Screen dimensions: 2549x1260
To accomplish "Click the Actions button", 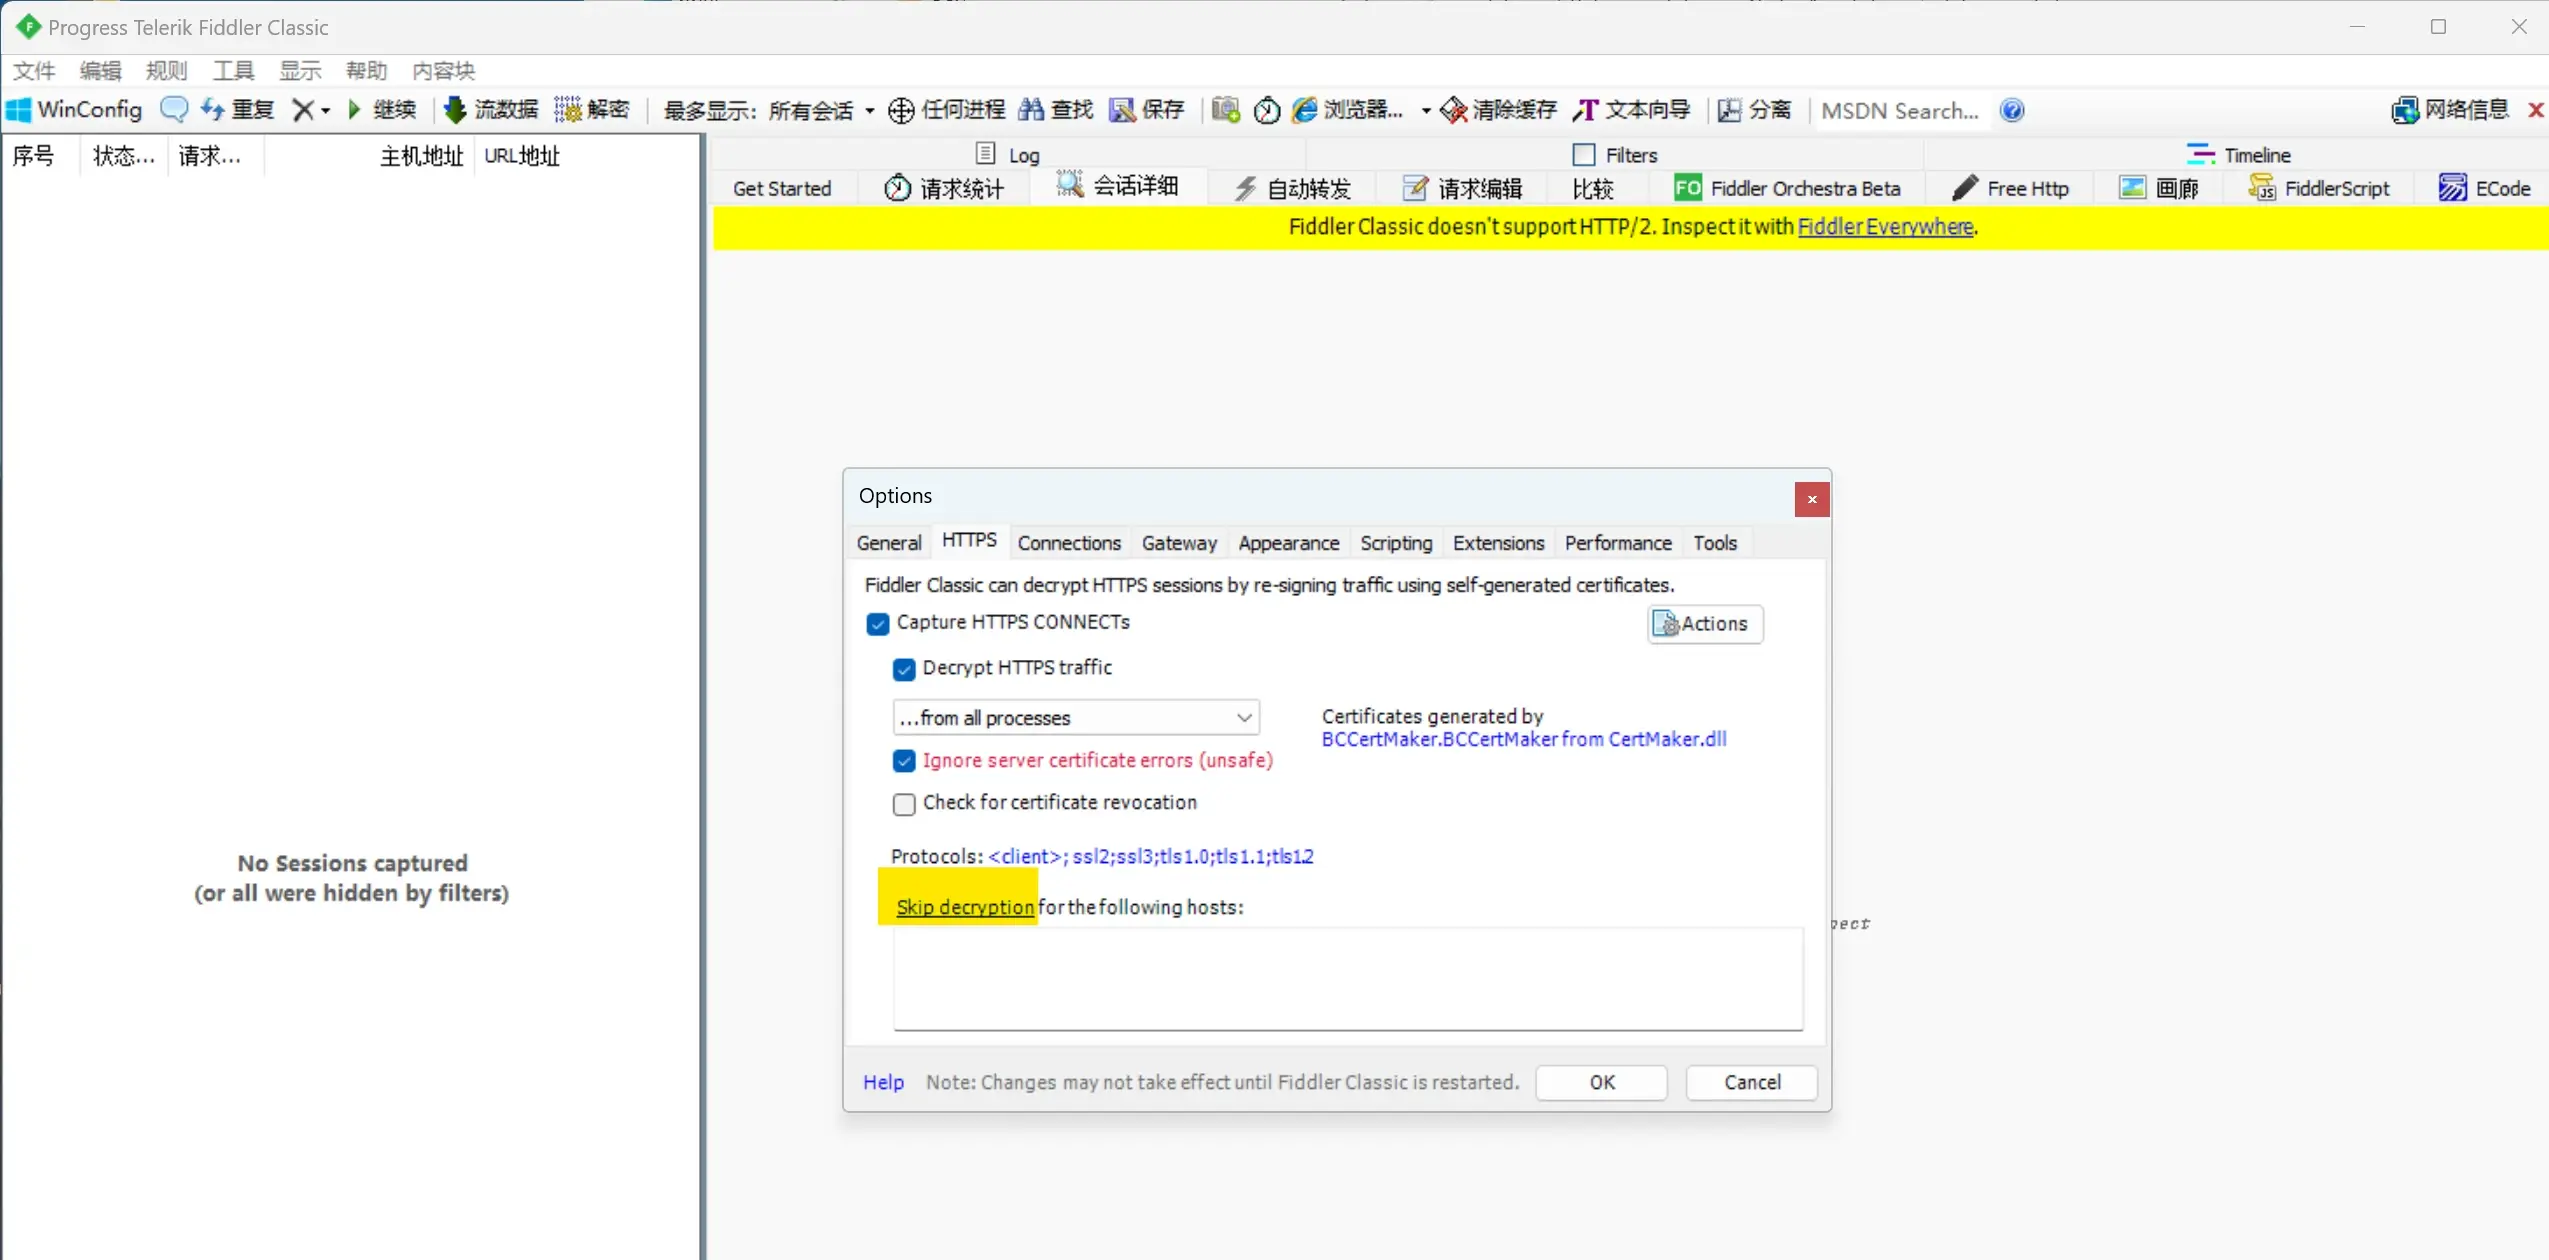I will [x=1704, y=624].
